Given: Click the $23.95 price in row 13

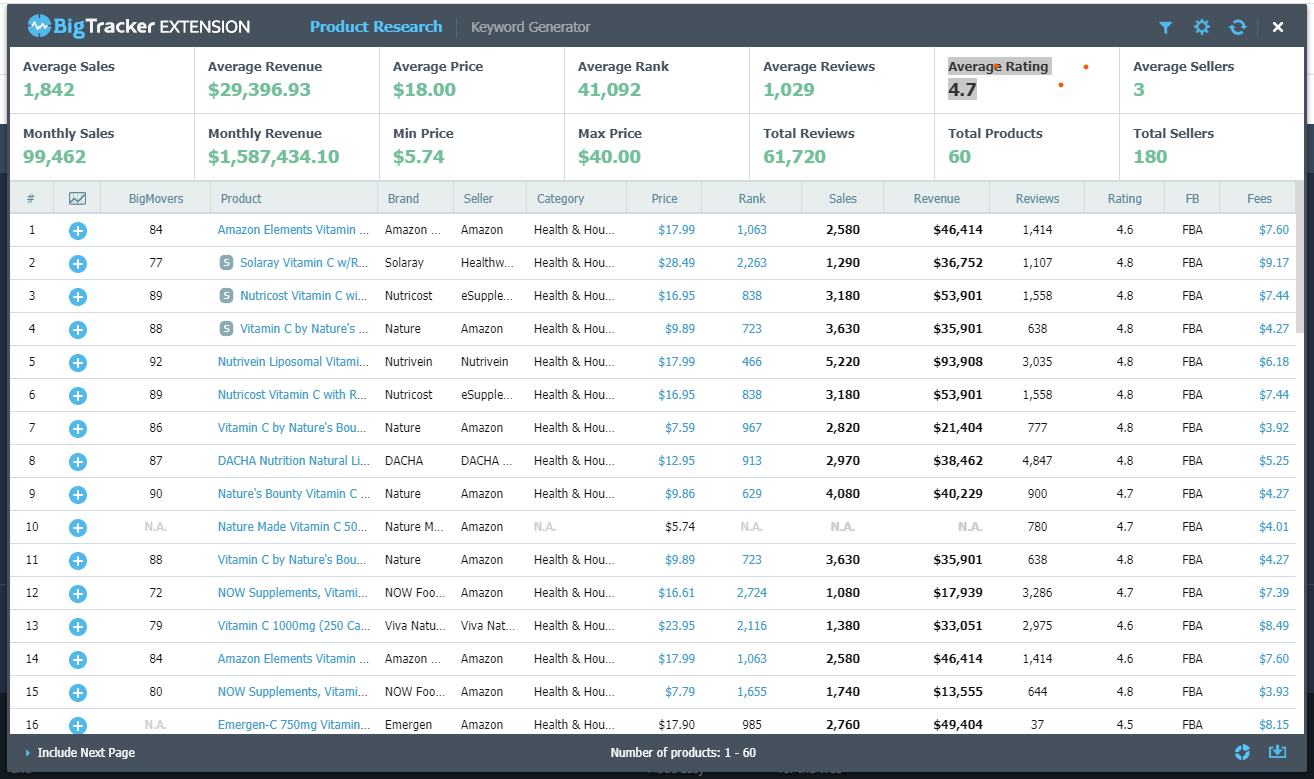Looking at the screenshot, I should [x=676, y=626].
